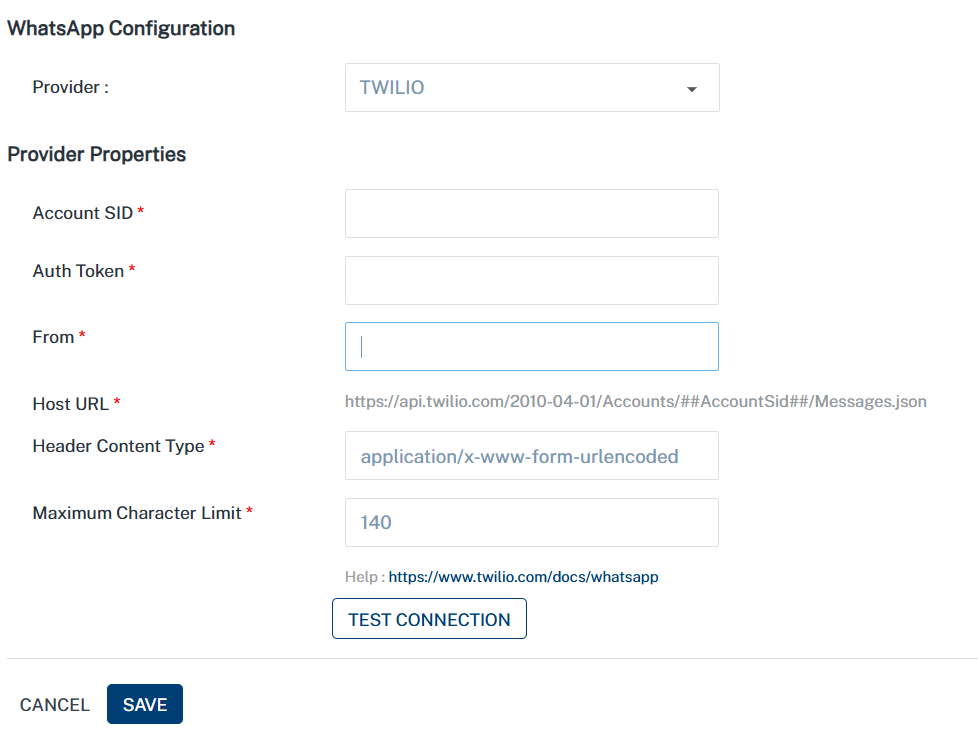Click the Provider label text
978x753 pixels.
click(70, 87)
